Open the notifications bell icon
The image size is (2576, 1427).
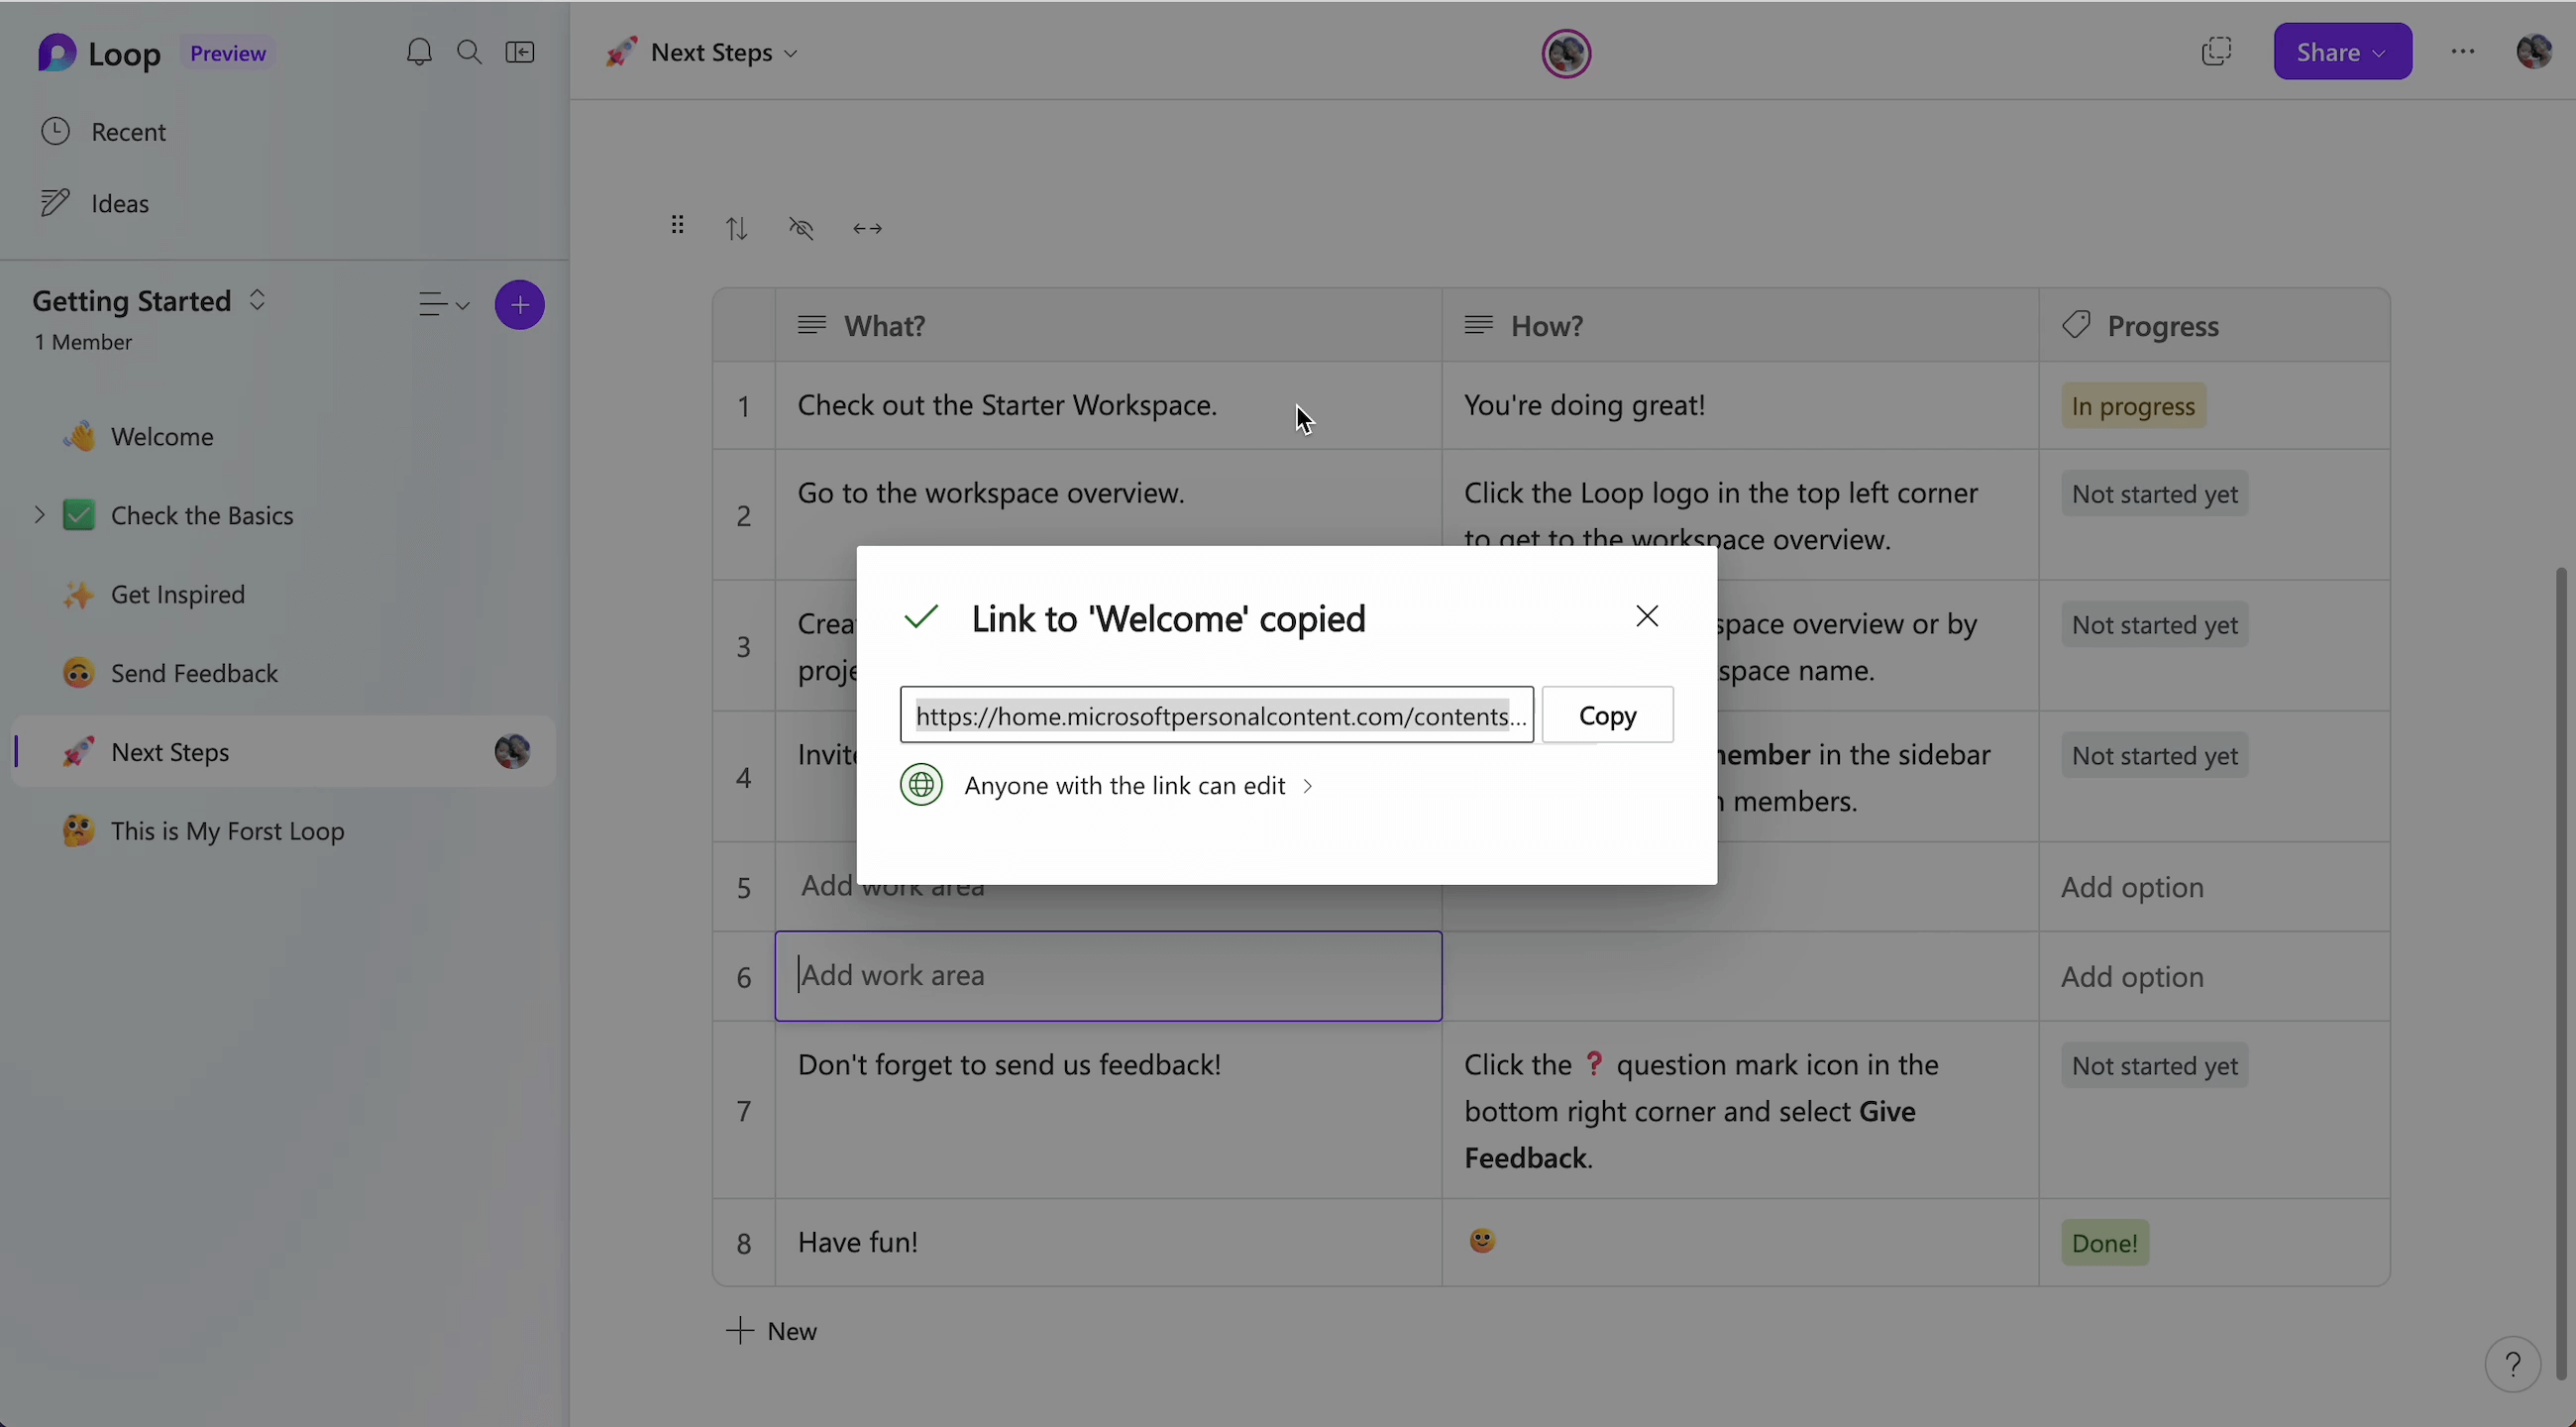(x=419, y=52)
